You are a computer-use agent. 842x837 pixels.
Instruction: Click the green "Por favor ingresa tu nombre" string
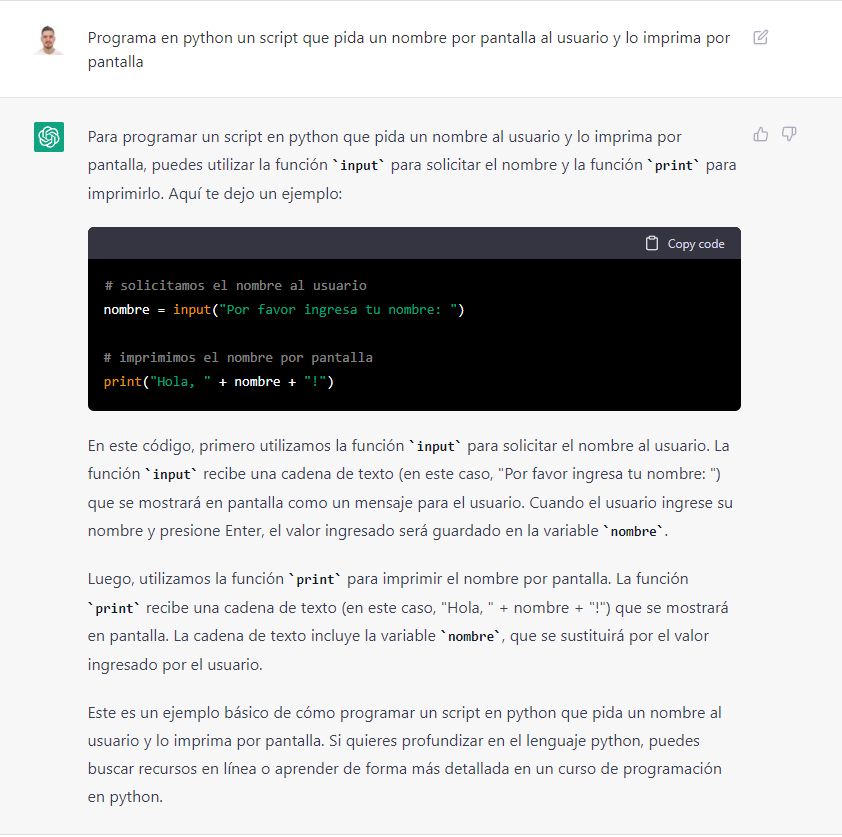pyautogui.click(x=338, y=310)
